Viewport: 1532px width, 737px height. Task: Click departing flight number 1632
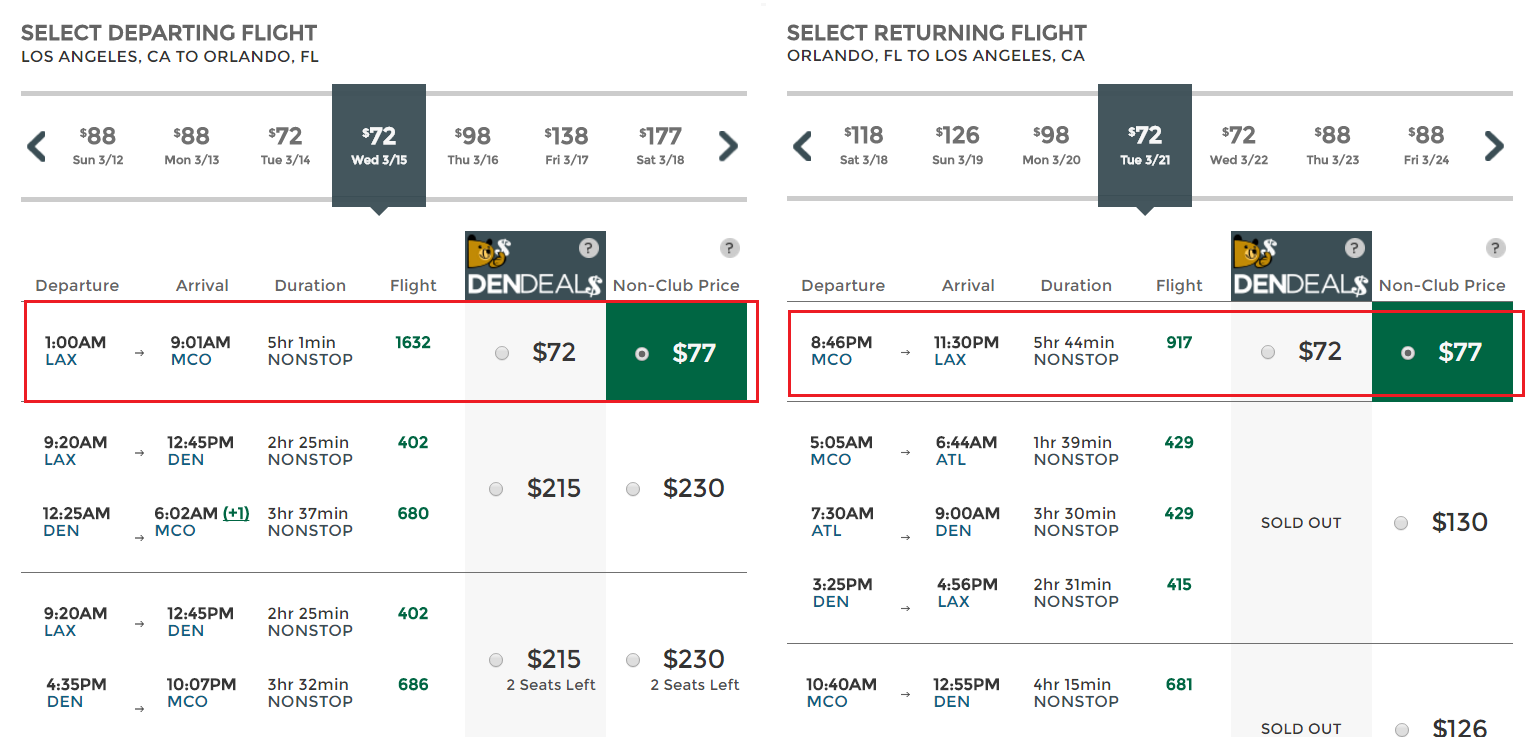click(x=413, y=342)
